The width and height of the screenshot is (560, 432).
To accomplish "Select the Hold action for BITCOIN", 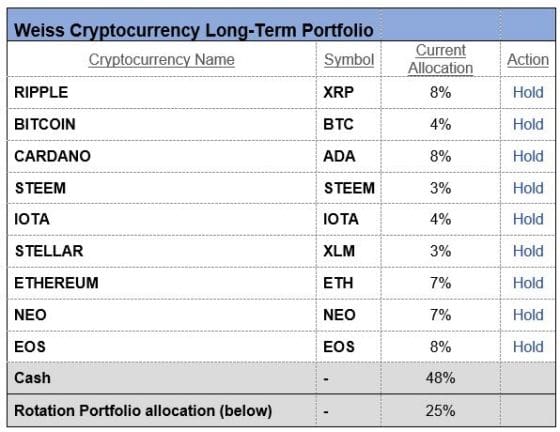I will coord(528,124).
